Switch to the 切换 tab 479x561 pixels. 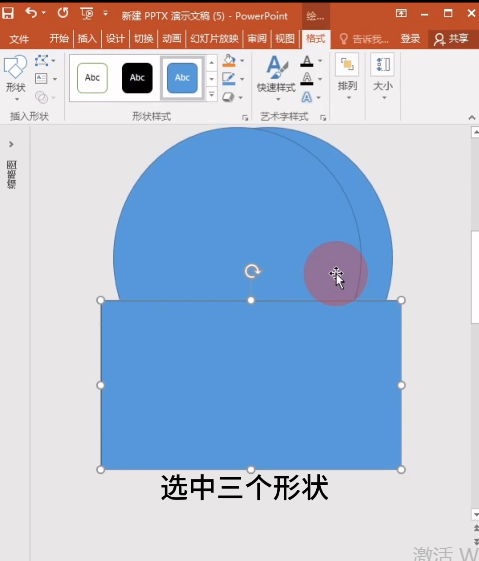(144, 39)
